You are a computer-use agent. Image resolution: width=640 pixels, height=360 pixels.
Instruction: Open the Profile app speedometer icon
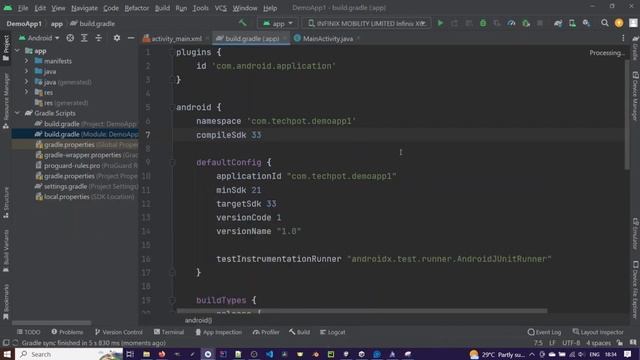pos(511,23)
